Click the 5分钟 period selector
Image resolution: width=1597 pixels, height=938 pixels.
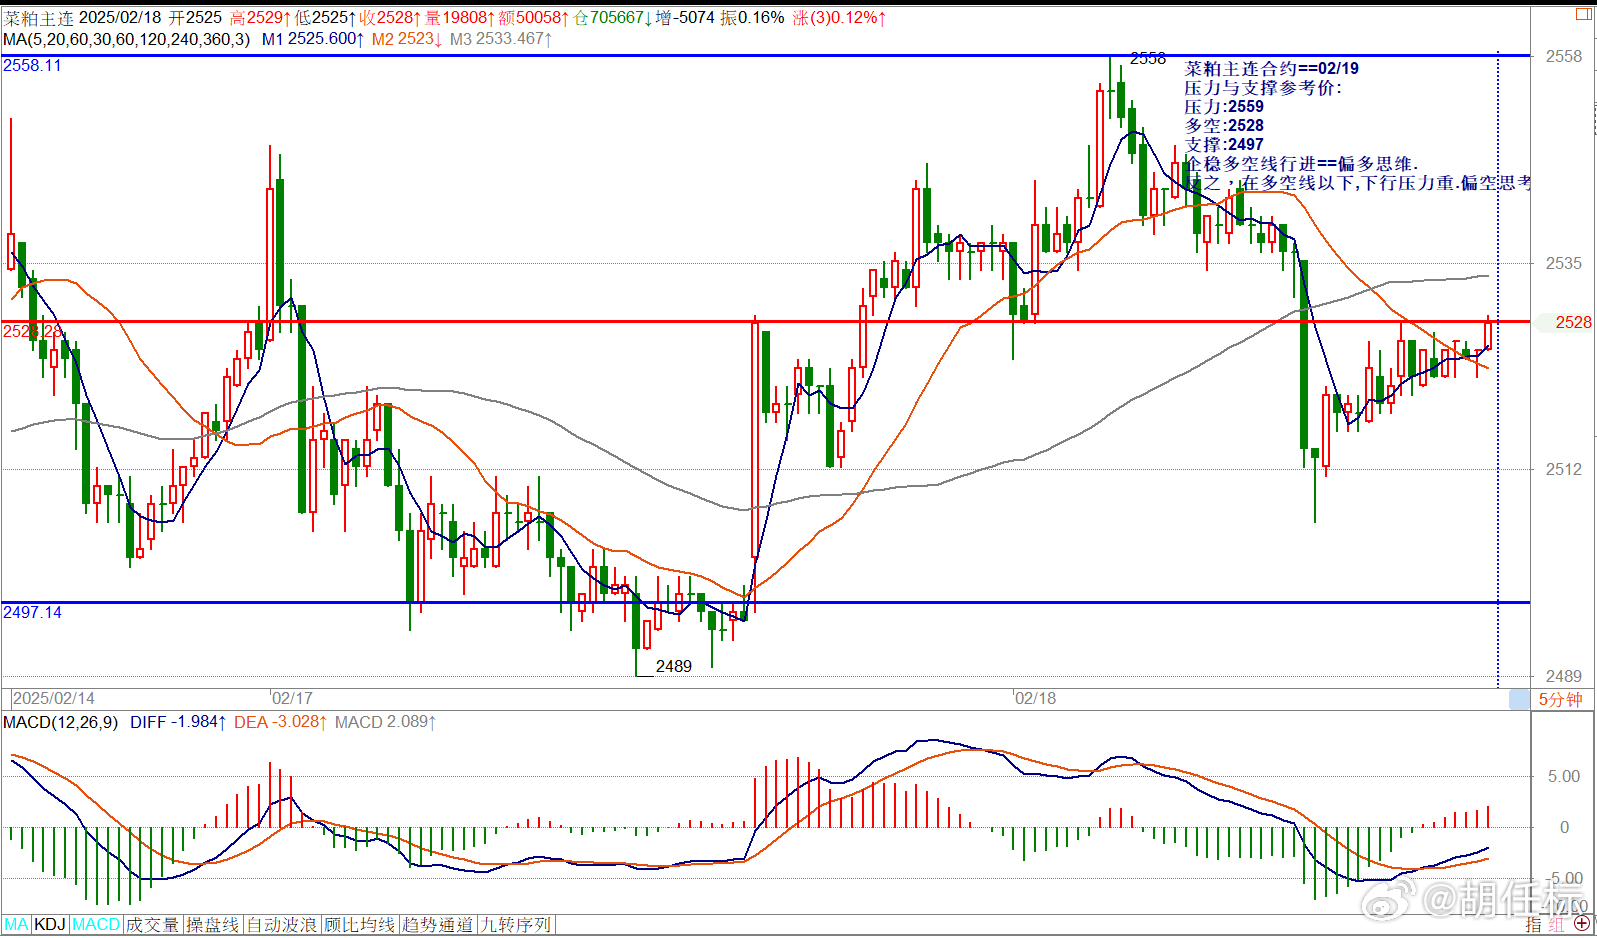[x=1560, y=700]
